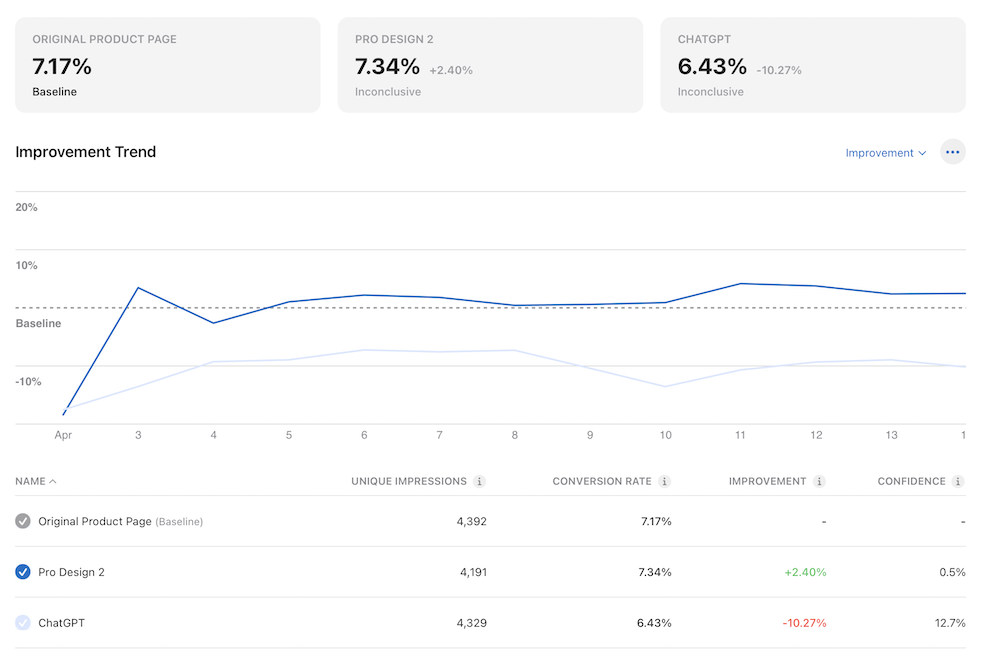Click the Improvement Trend section title
Viewport: 1000px width, 663px height.
[x=85, y=152]
